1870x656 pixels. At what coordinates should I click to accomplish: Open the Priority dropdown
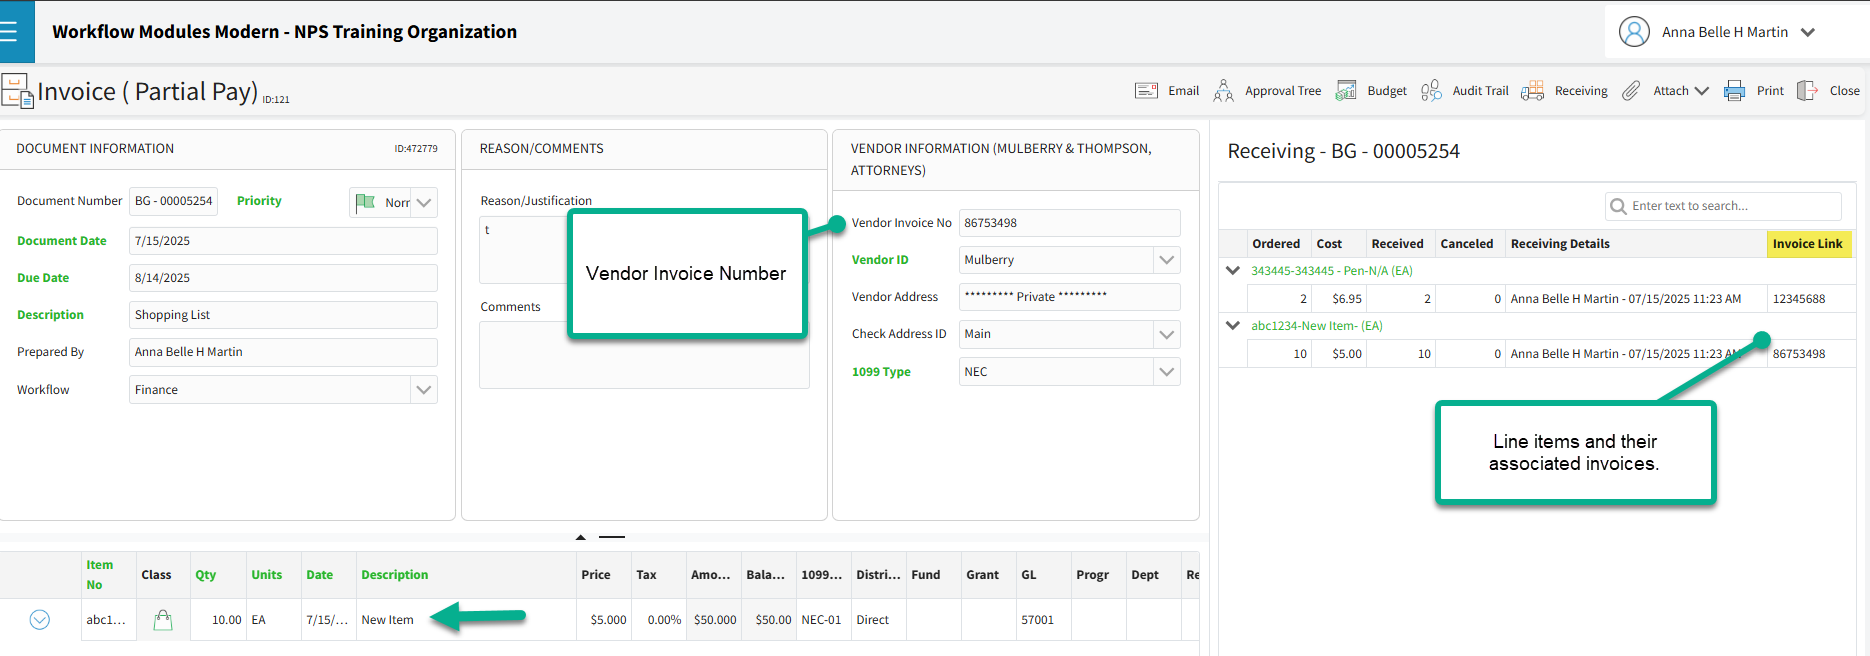tap(424, 203)
